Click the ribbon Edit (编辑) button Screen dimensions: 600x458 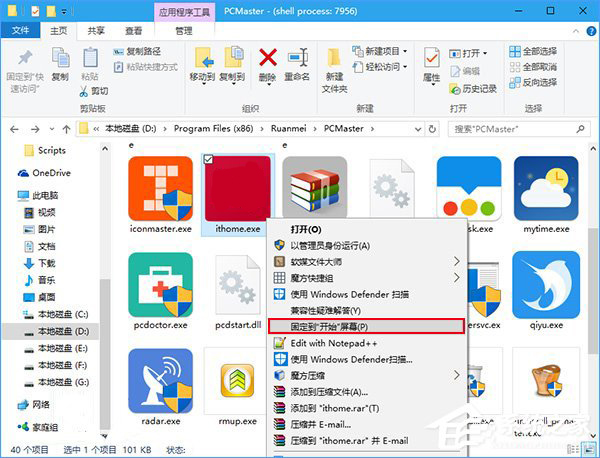pos(465,71)
